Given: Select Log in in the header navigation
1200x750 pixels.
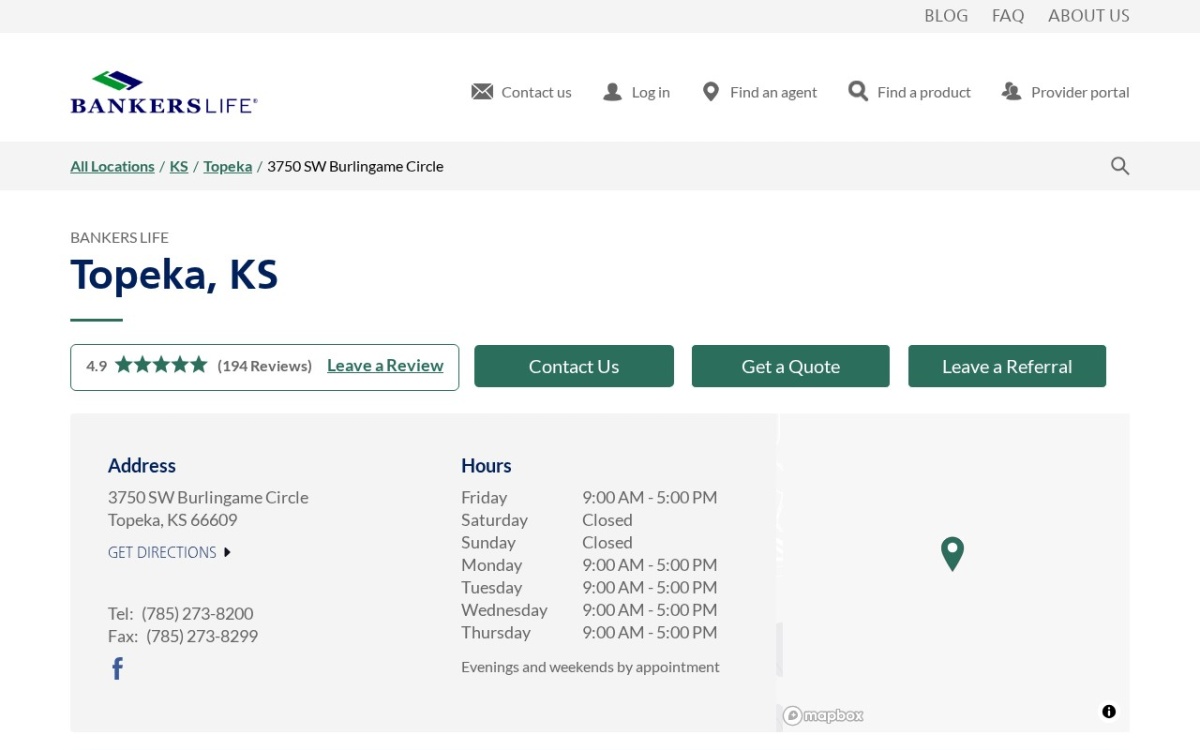Looking at the screenshot, I should tap(651, 92).
